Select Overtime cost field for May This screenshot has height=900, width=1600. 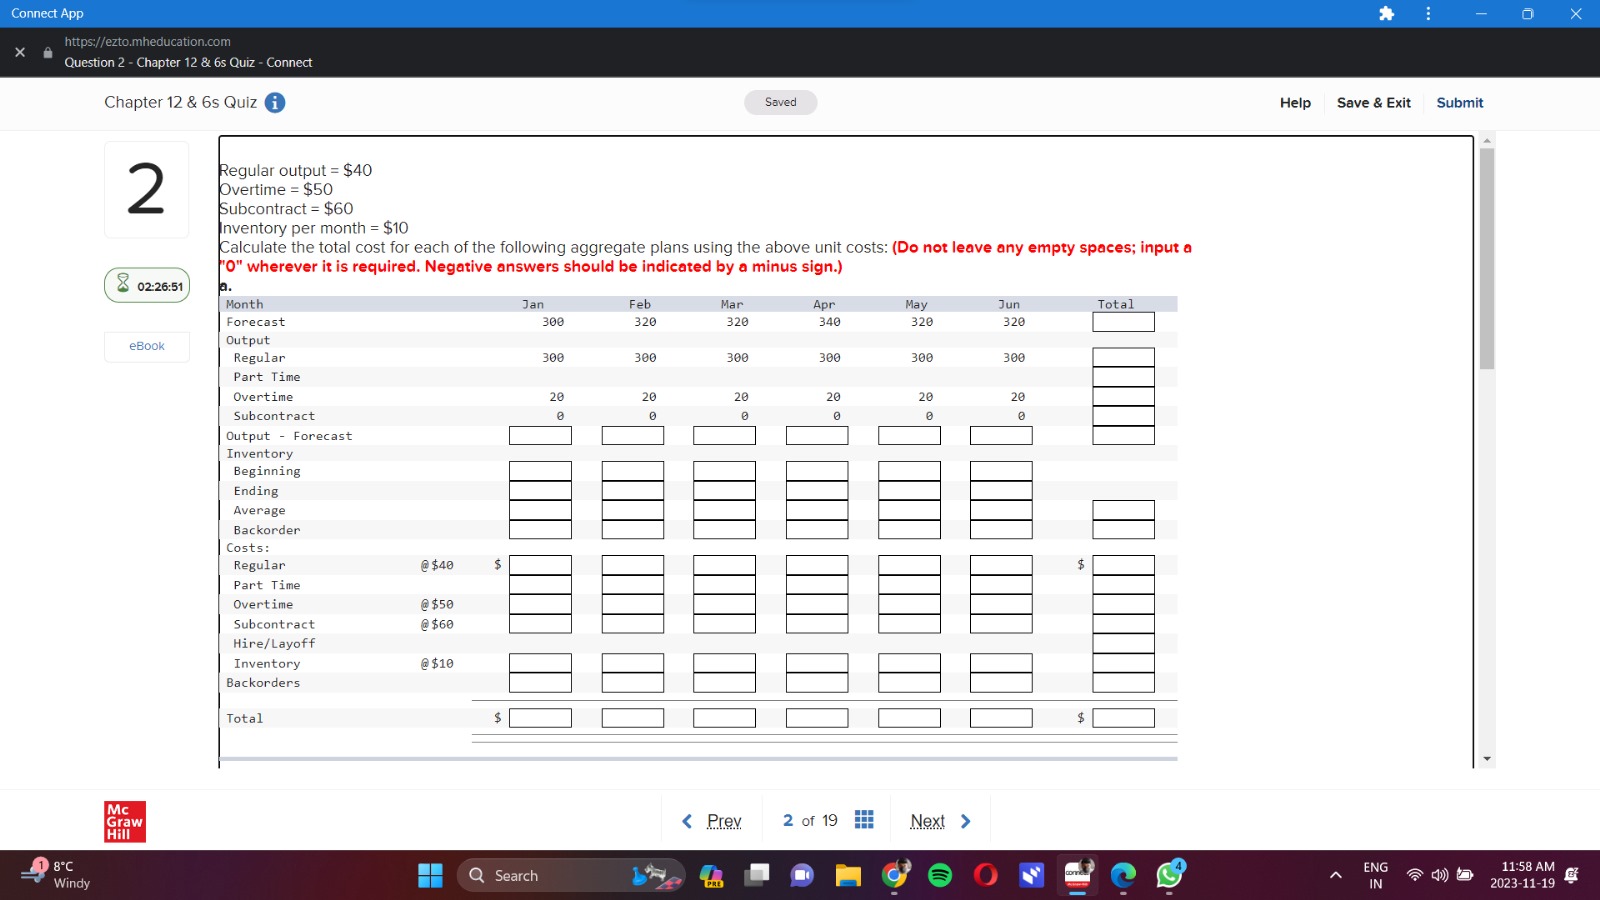pos(909,604)
